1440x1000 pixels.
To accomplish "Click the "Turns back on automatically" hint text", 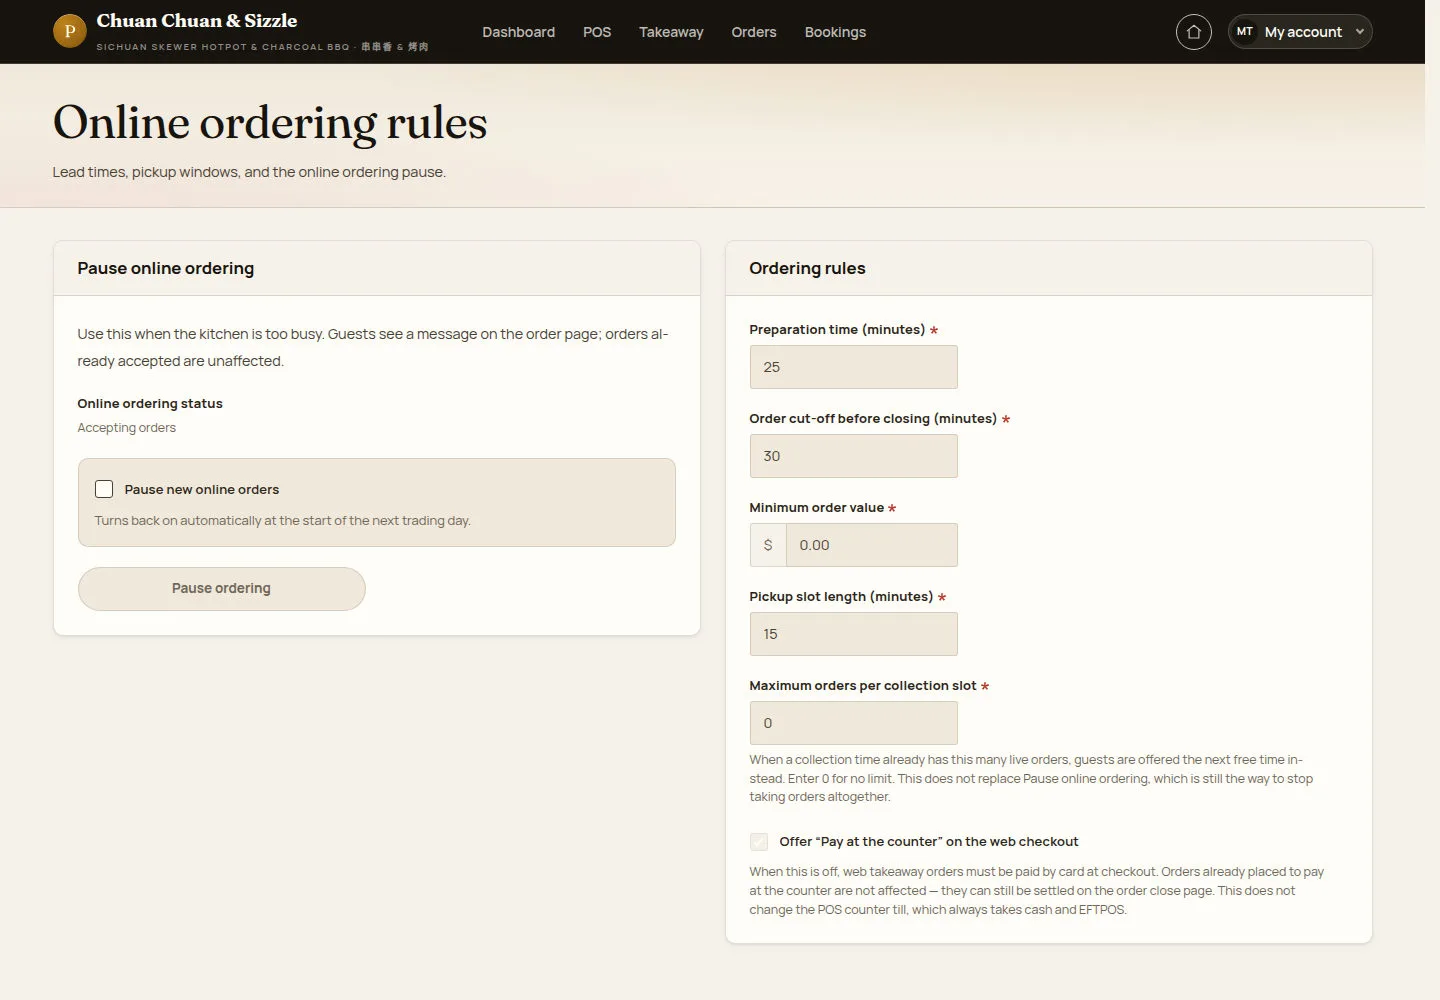I will point(283,521).
